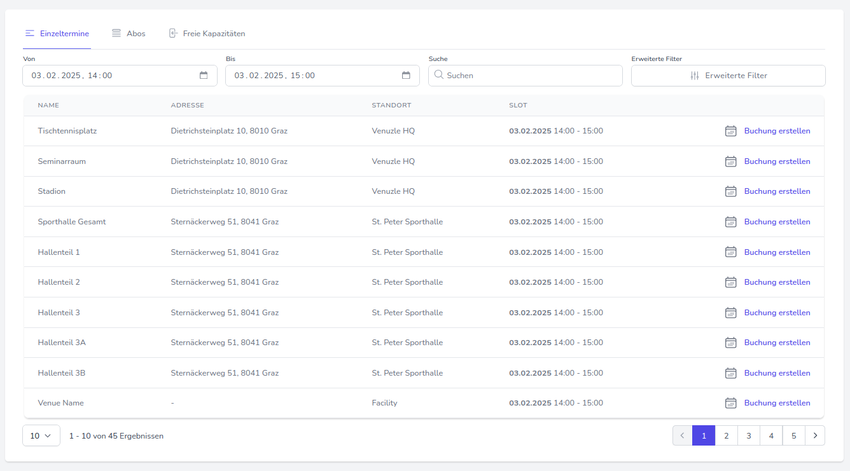This screenshot has width=850, height=471.
Task: Go to next page with right chevron
Action: point(815,436)
